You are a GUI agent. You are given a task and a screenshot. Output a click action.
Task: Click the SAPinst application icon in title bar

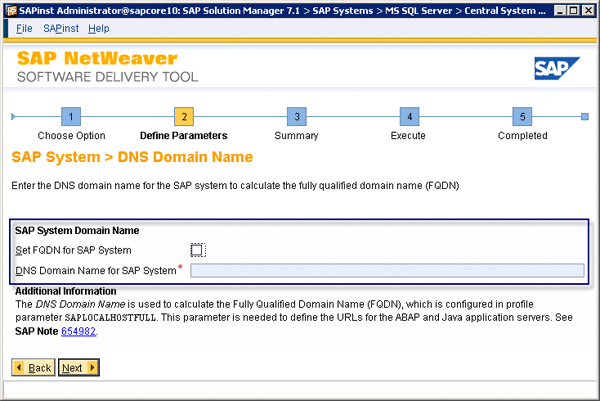[x=9, y=9]
